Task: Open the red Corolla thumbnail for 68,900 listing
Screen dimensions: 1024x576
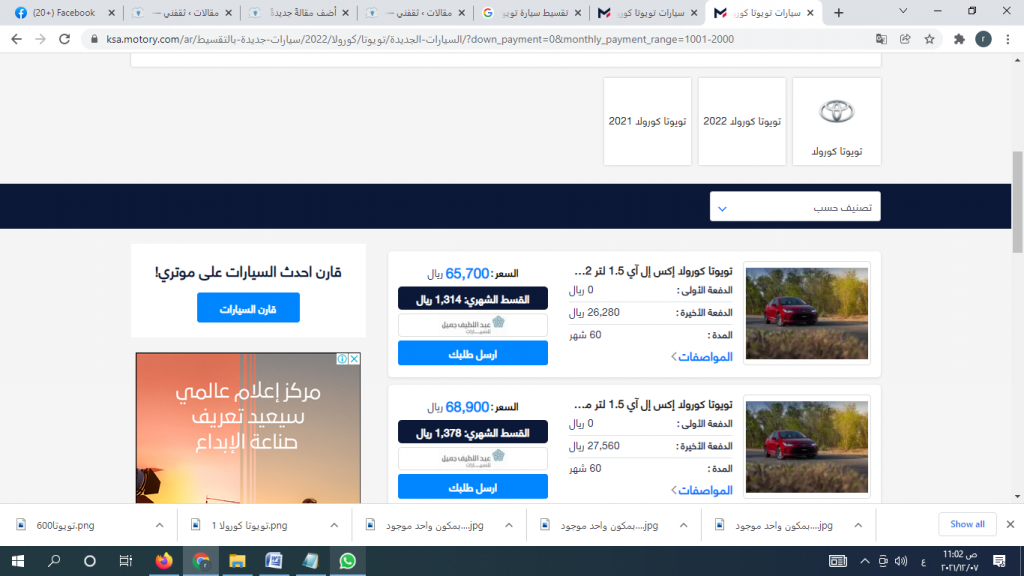Action: (x=807, y=447)
